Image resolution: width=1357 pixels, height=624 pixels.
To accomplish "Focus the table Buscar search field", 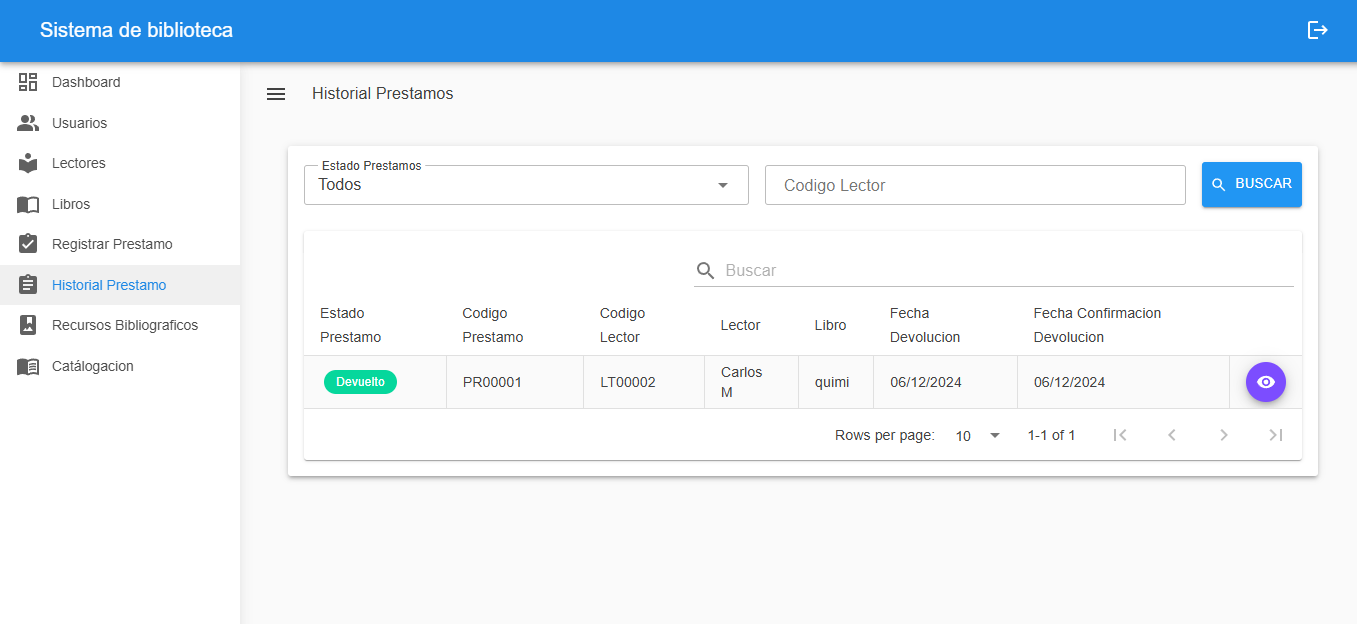I will click(x=1005, y=270).
